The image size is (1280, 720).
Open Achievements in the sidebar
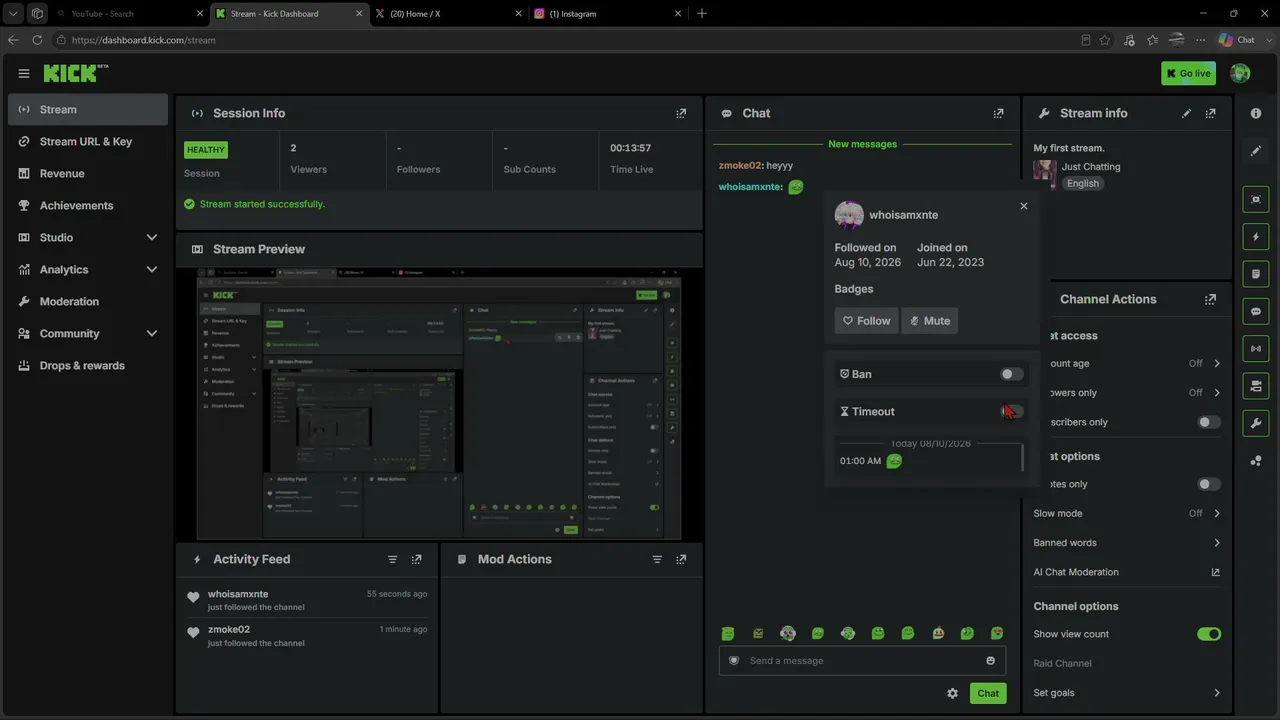point(88,206)
